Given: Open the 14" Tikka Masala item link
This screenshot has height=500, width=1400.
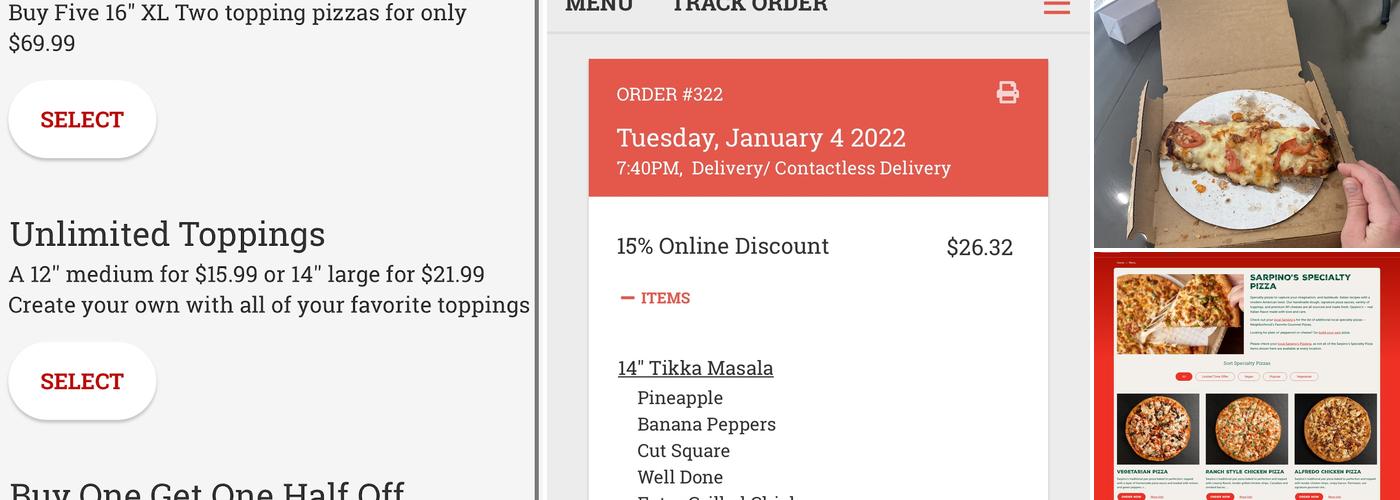Looking at the screenshot, I should pyautogui.click(x=695, y=368).
